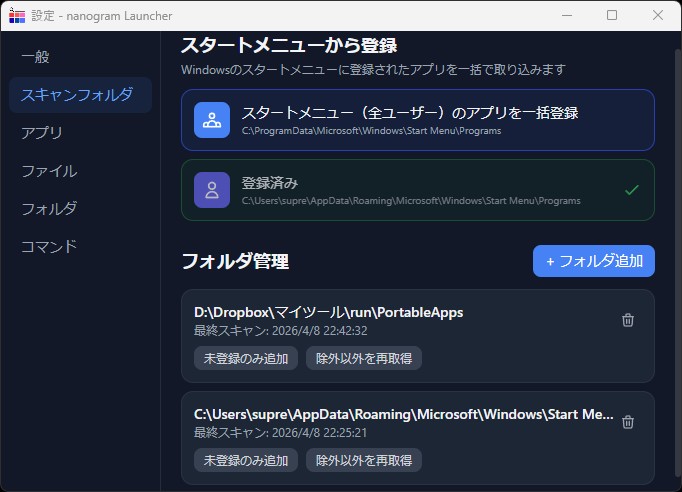Switch to the アプリ section
This screenshot has height=492, width=682.
(42, 133)
